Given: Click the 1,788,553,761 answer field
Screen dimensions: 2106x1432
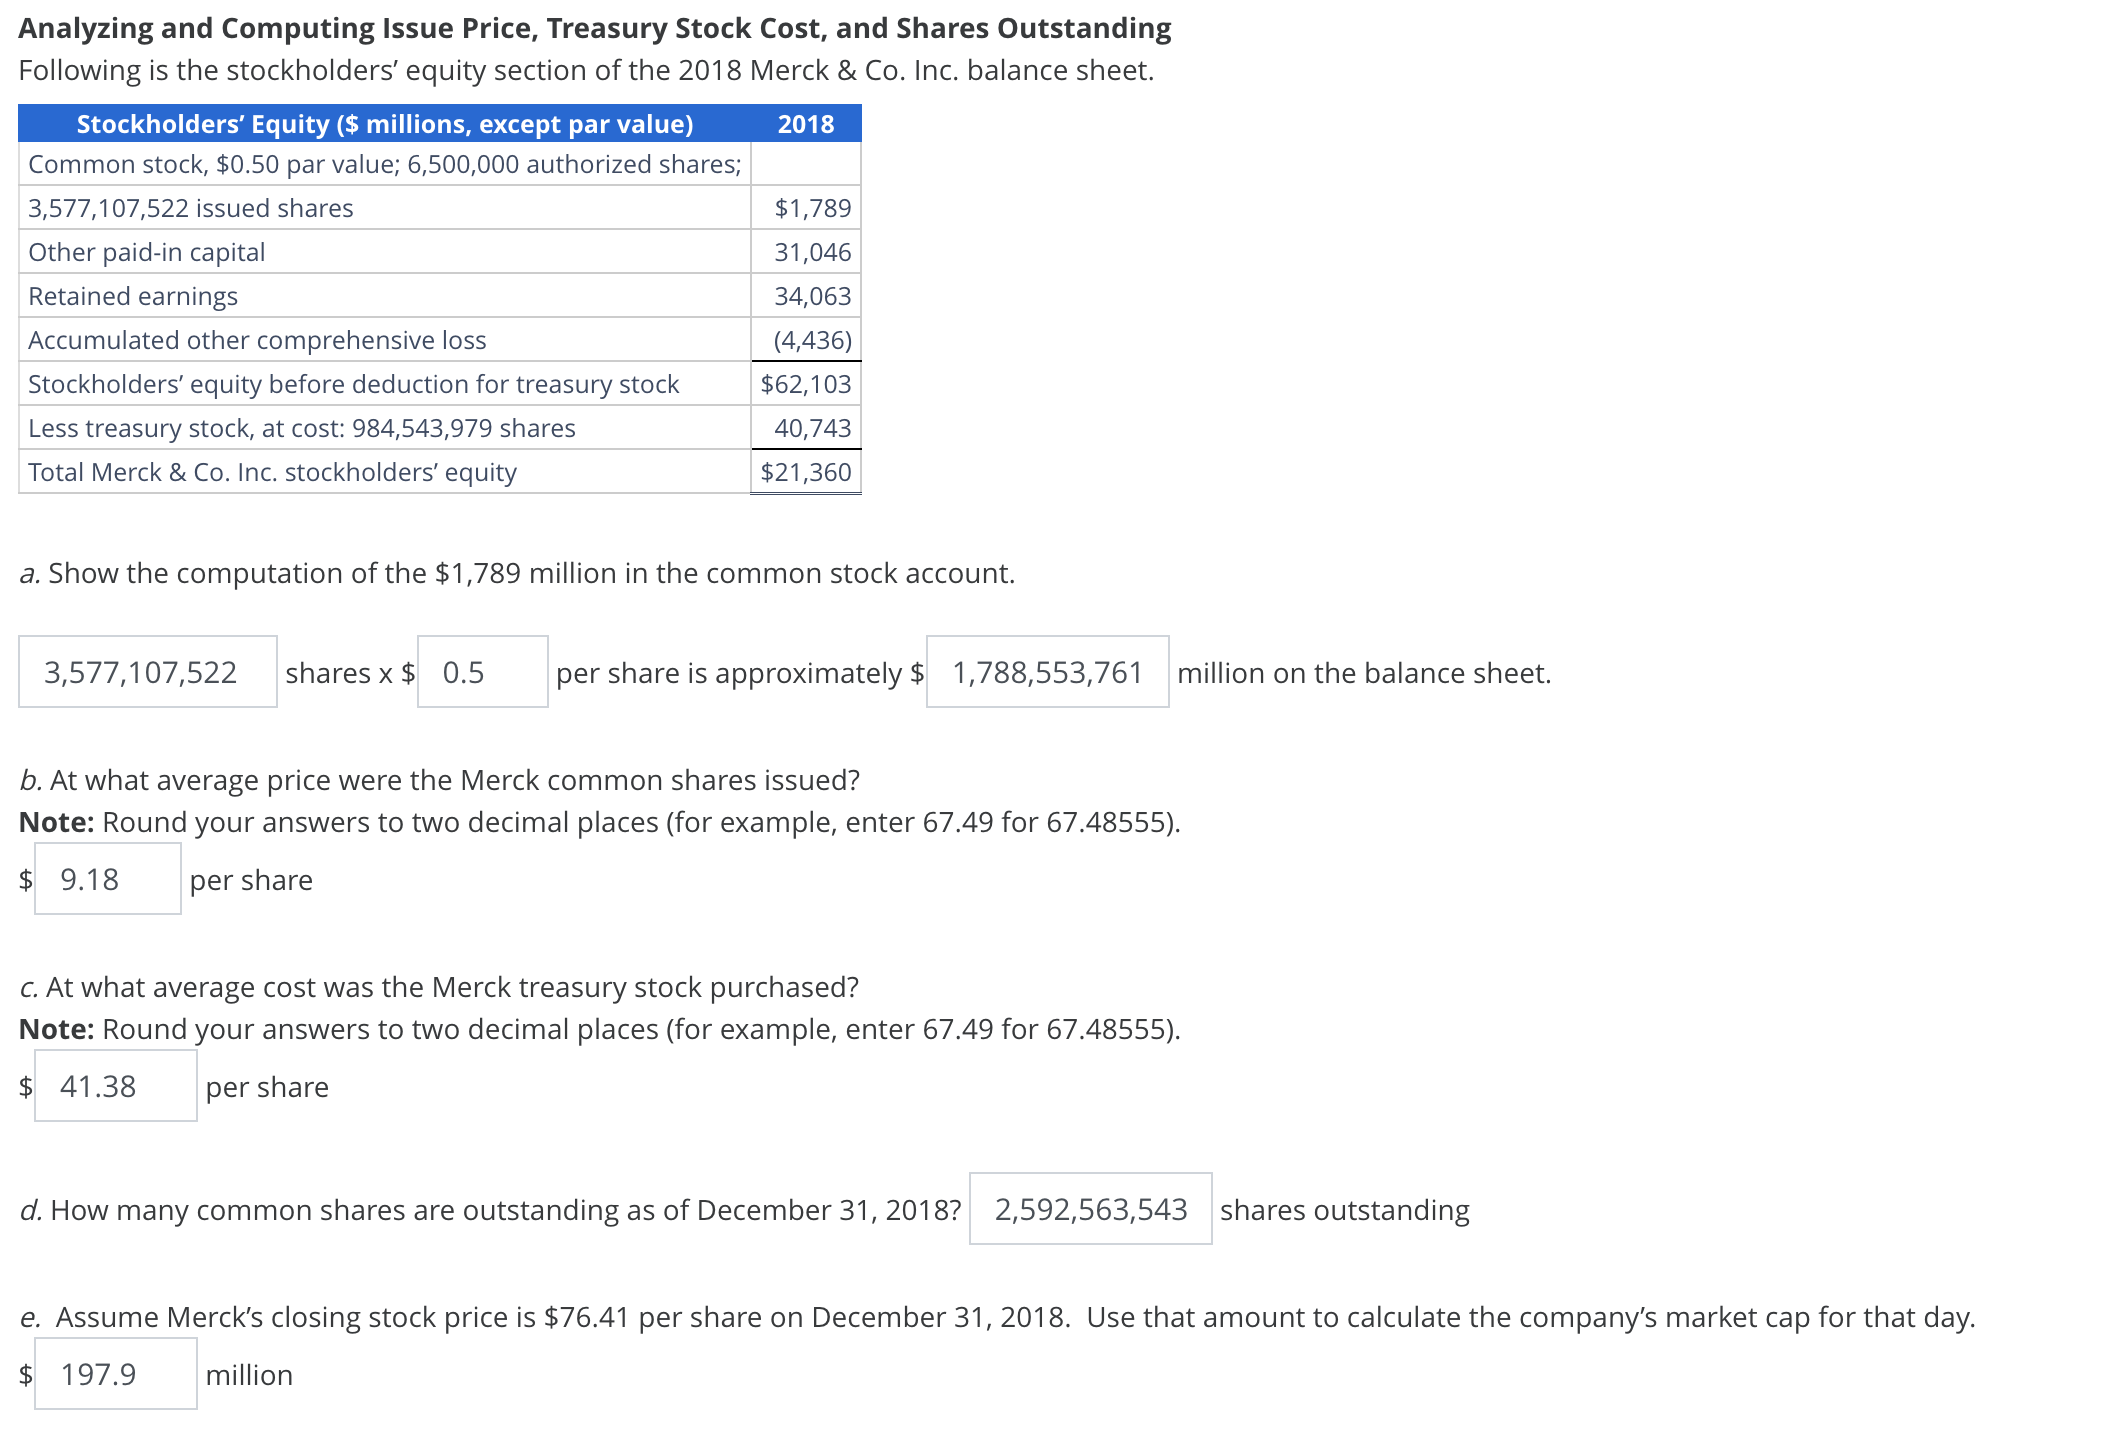Looking at the screenshot, I should (x=1046, y=672).
